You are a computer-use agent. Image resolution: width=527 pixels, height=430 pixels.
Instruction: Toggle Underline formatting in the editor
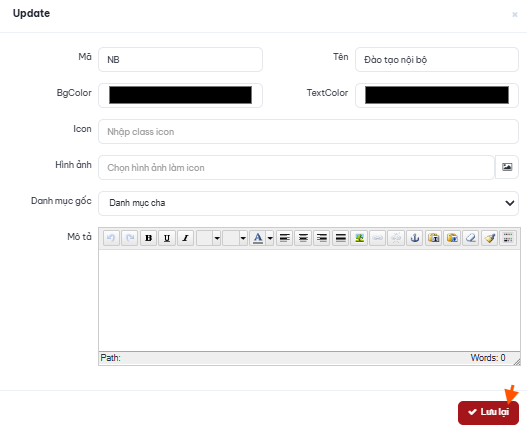click(x=167, y=238)
